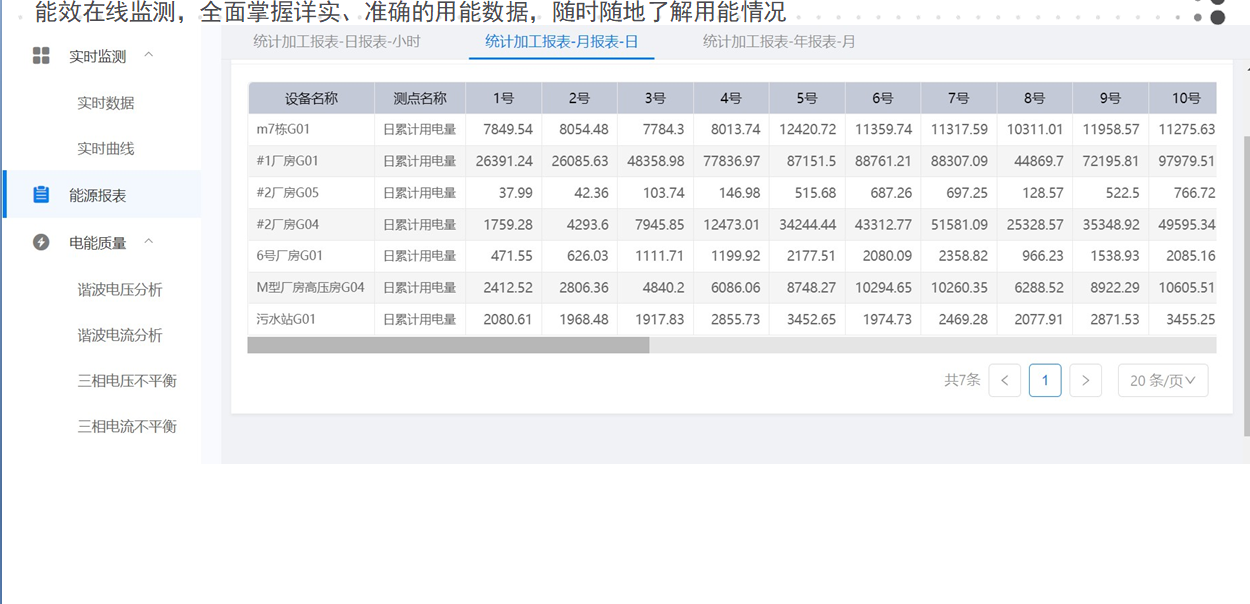Image resolution: width=1250 pixels, height=604 pixels.
Task: Click the 实时监测 grid icon
Action: [x=41, y=56]
